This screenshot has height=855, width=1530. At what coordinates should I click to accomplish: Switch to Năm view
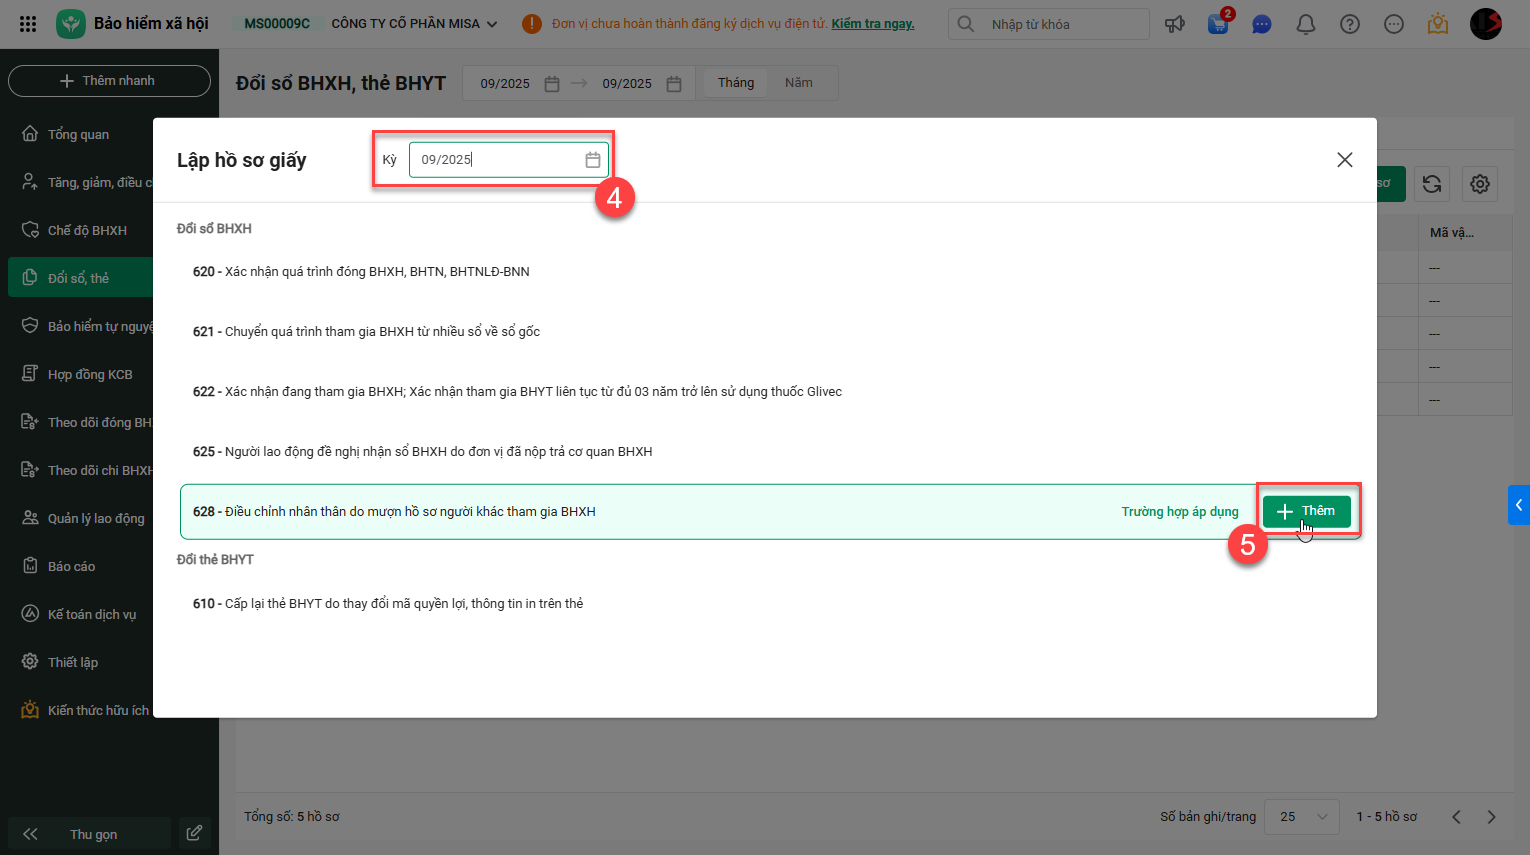799,83
